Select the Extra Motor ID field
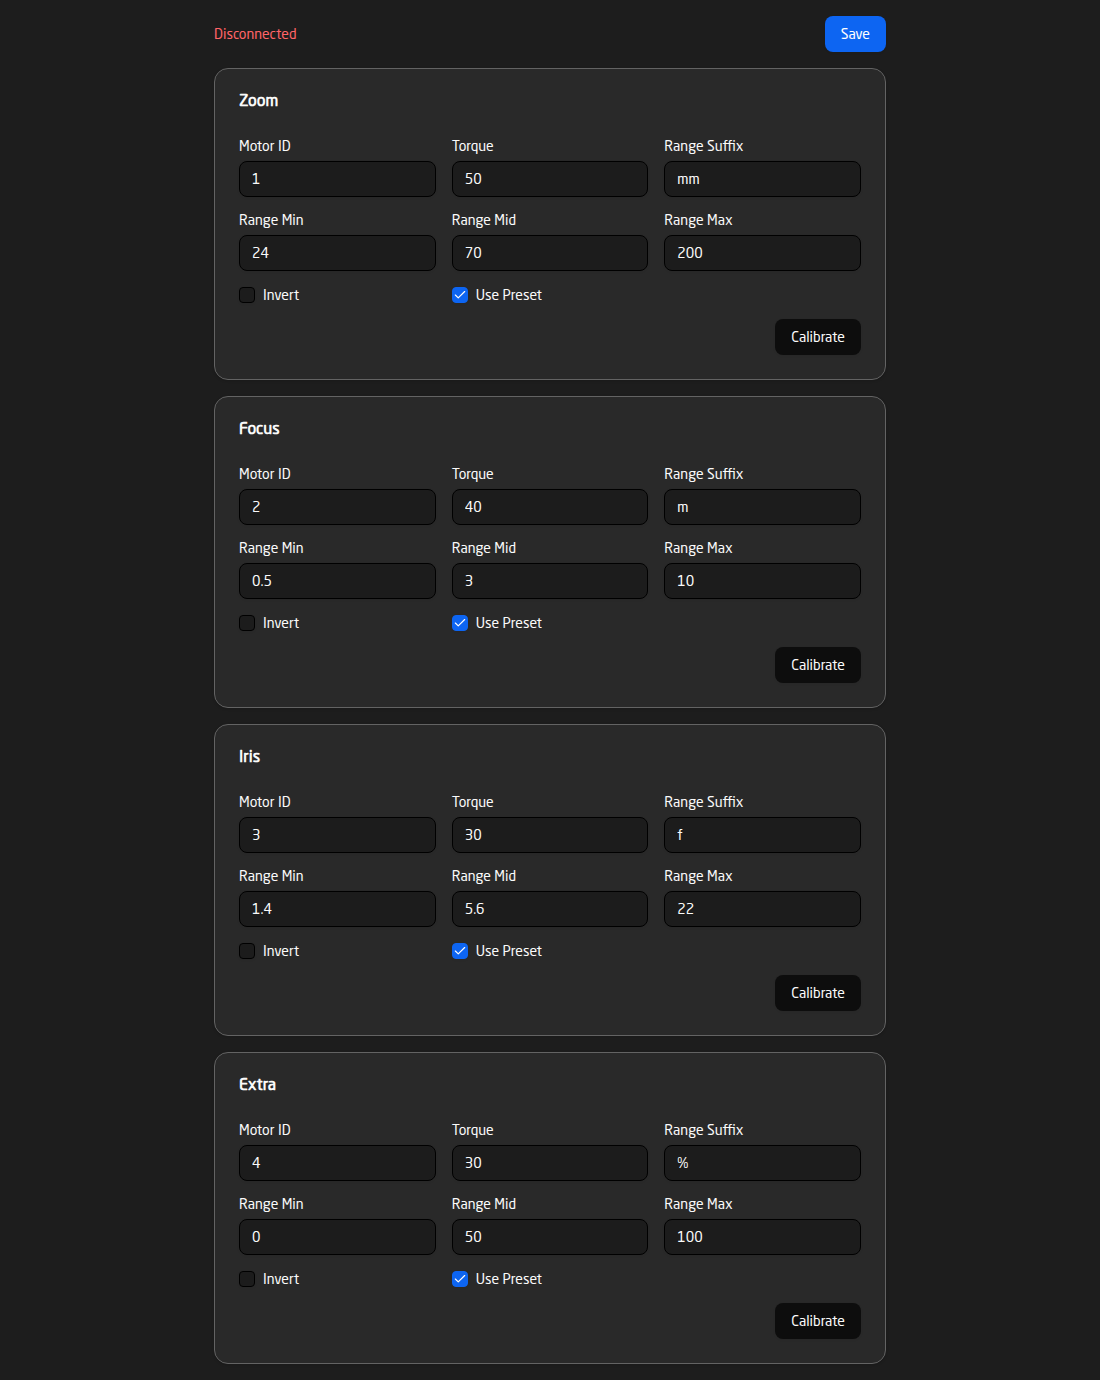This screenshot has width=1100, height=1380. tap(337, 1163)
